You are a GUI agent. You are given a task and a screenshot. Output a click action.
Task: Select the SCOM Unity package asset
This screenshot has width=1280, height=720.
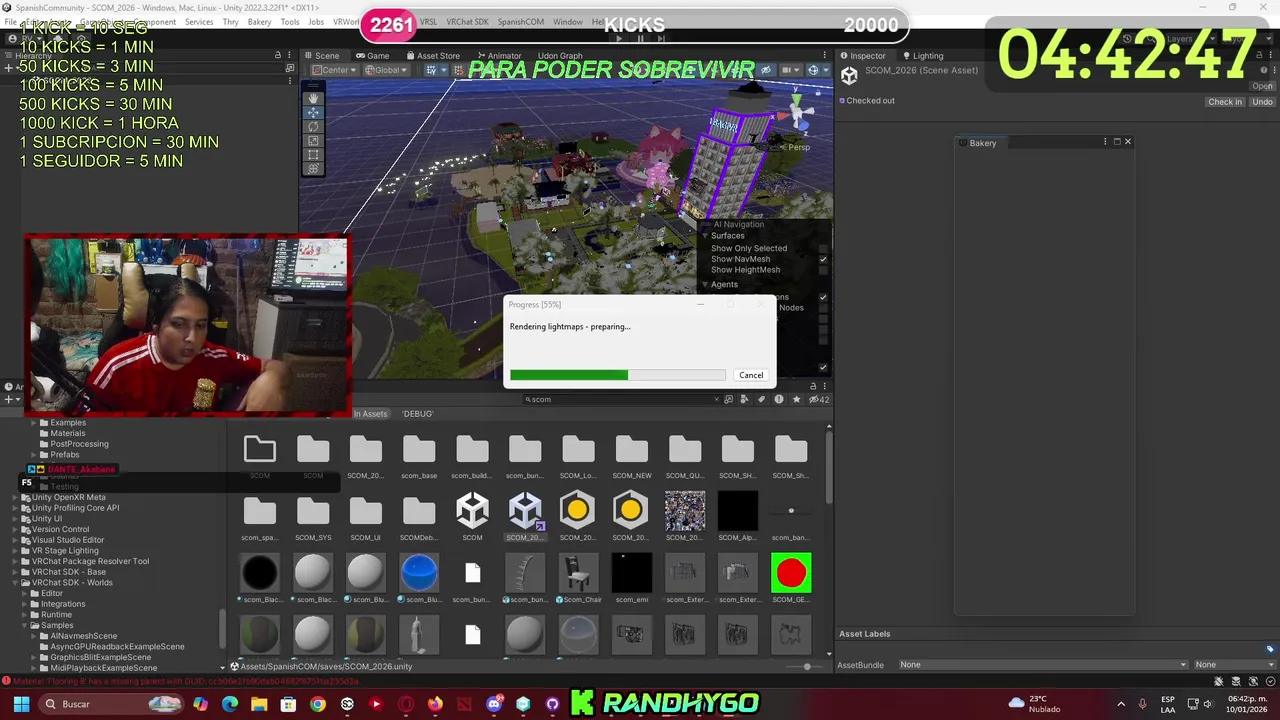pyautogui.click(x=472, y=517)
